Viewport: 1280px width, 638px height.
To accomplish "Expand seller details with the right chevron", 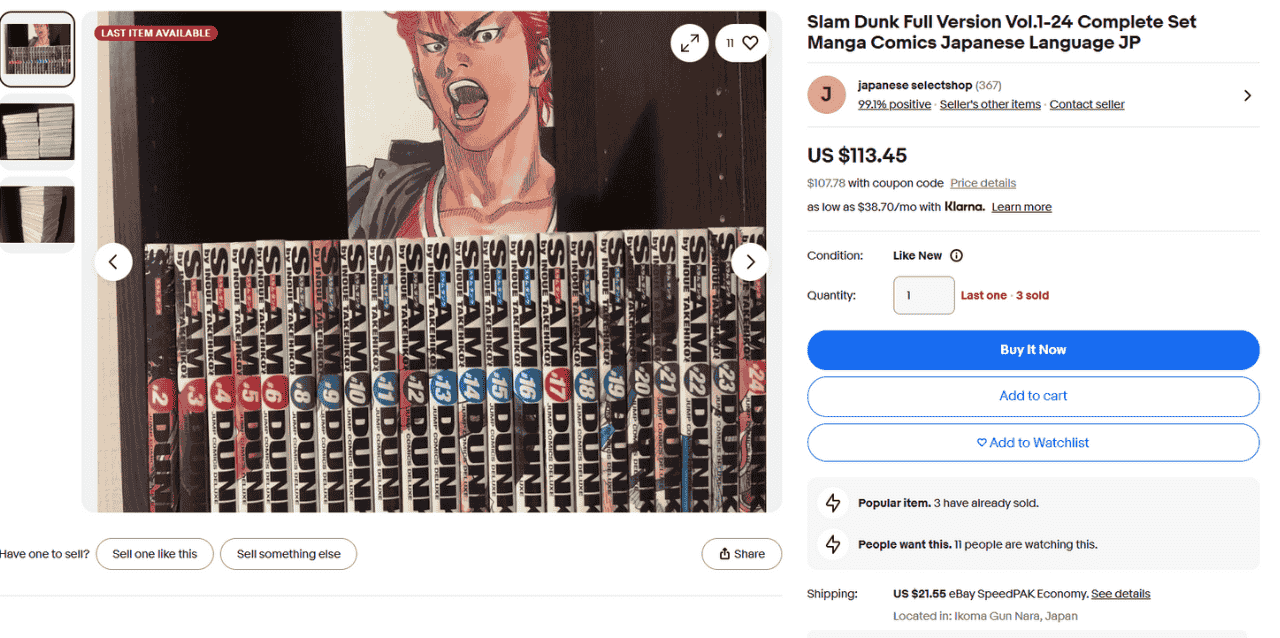I will point(1247,95).
